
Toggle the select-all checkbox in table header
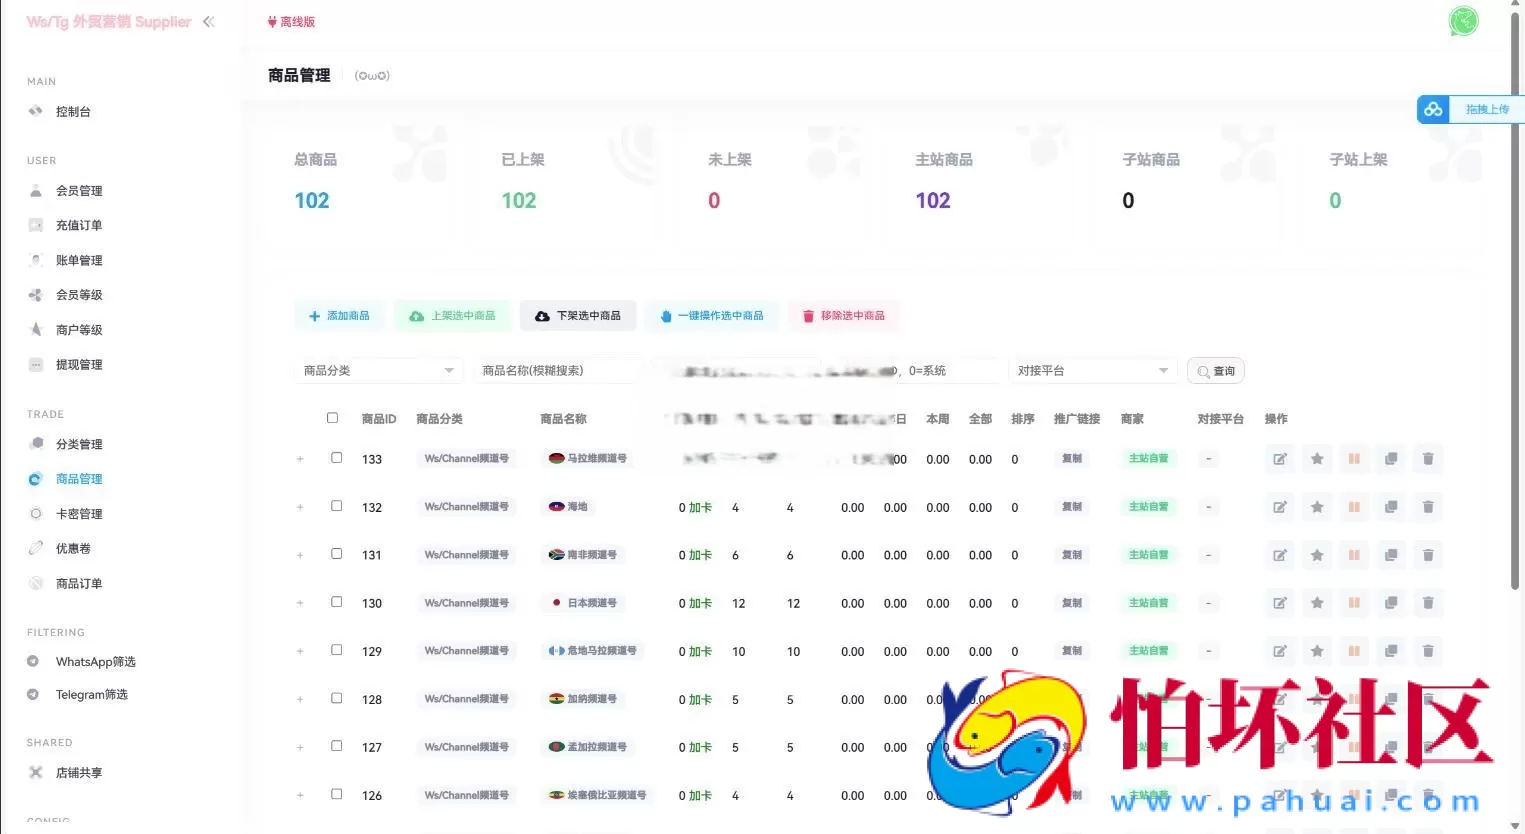click(332, 417)
